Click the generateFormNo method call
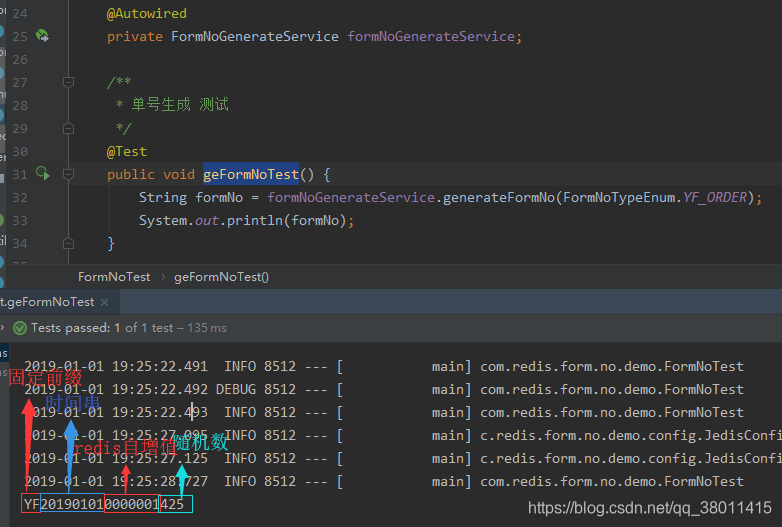Screen dimensions: 782x527 [499, 197]
